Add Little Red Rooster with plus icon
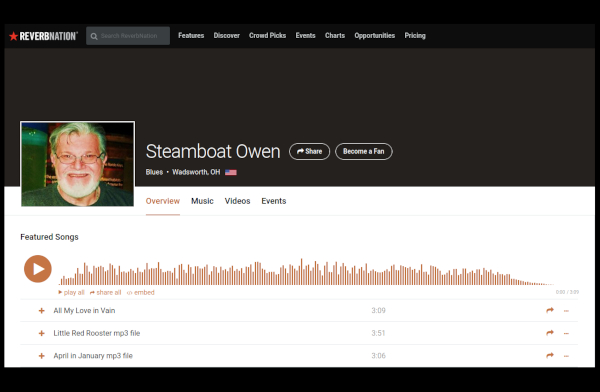 [x=42, y=333]
